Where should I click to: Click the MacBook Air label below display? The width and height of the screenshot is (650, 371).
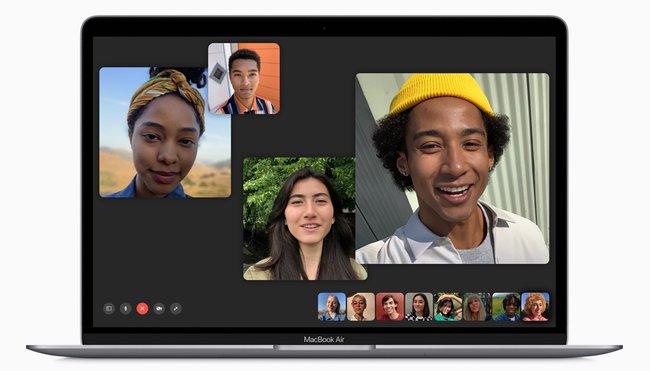[324, 339]
